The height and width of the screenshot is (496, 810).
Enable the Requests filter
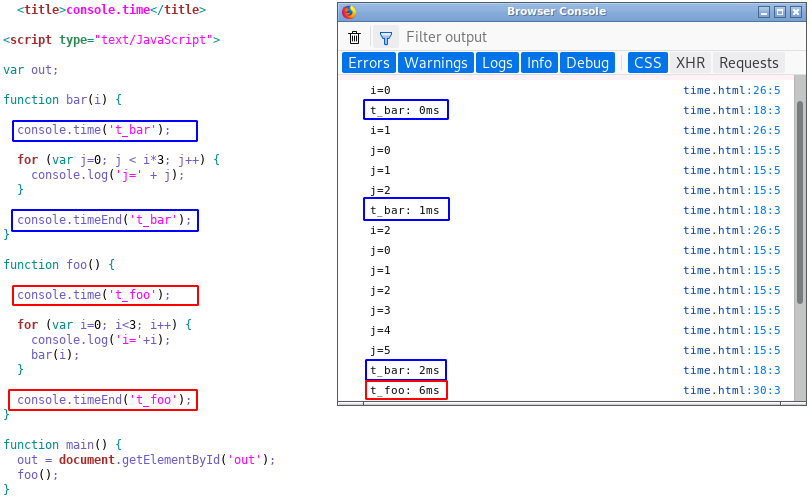(748, 63)
